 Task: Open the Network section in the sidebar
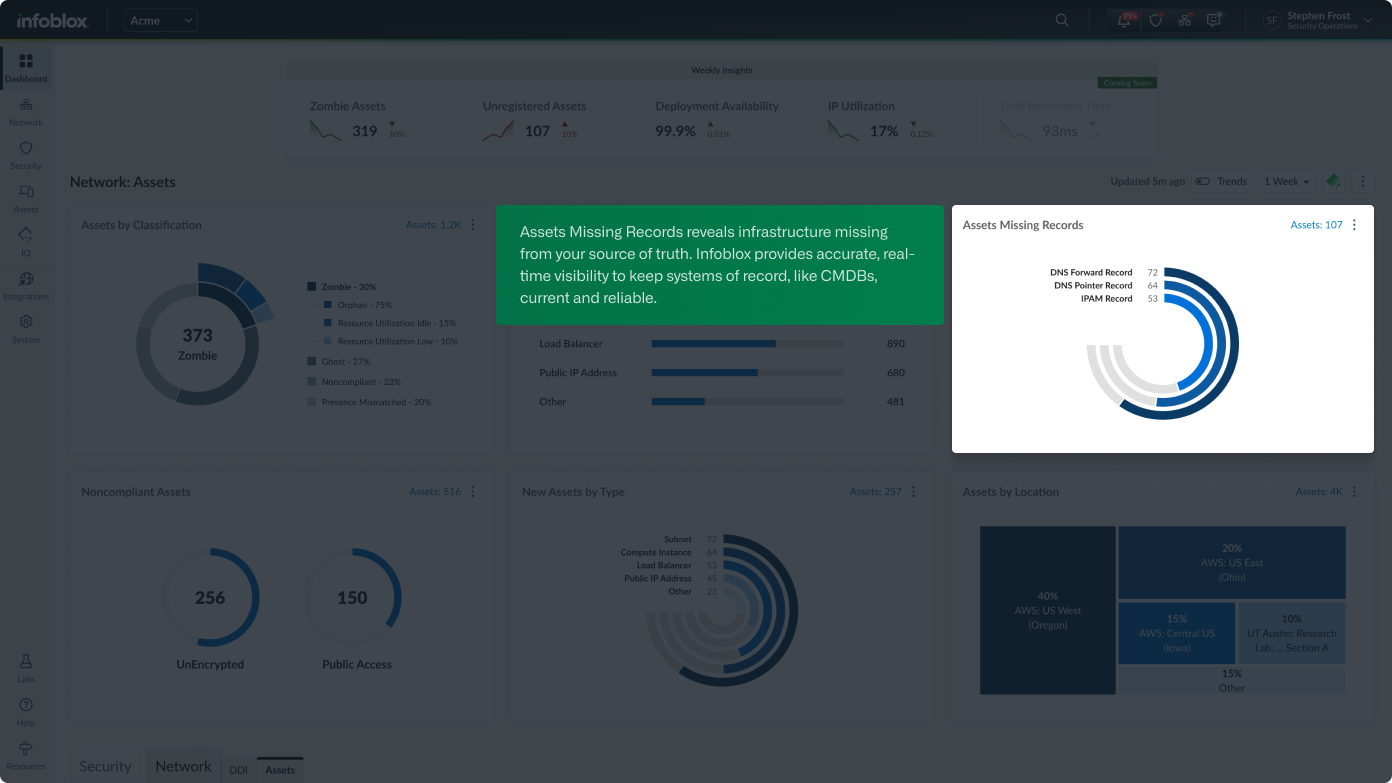click(26, 110)
